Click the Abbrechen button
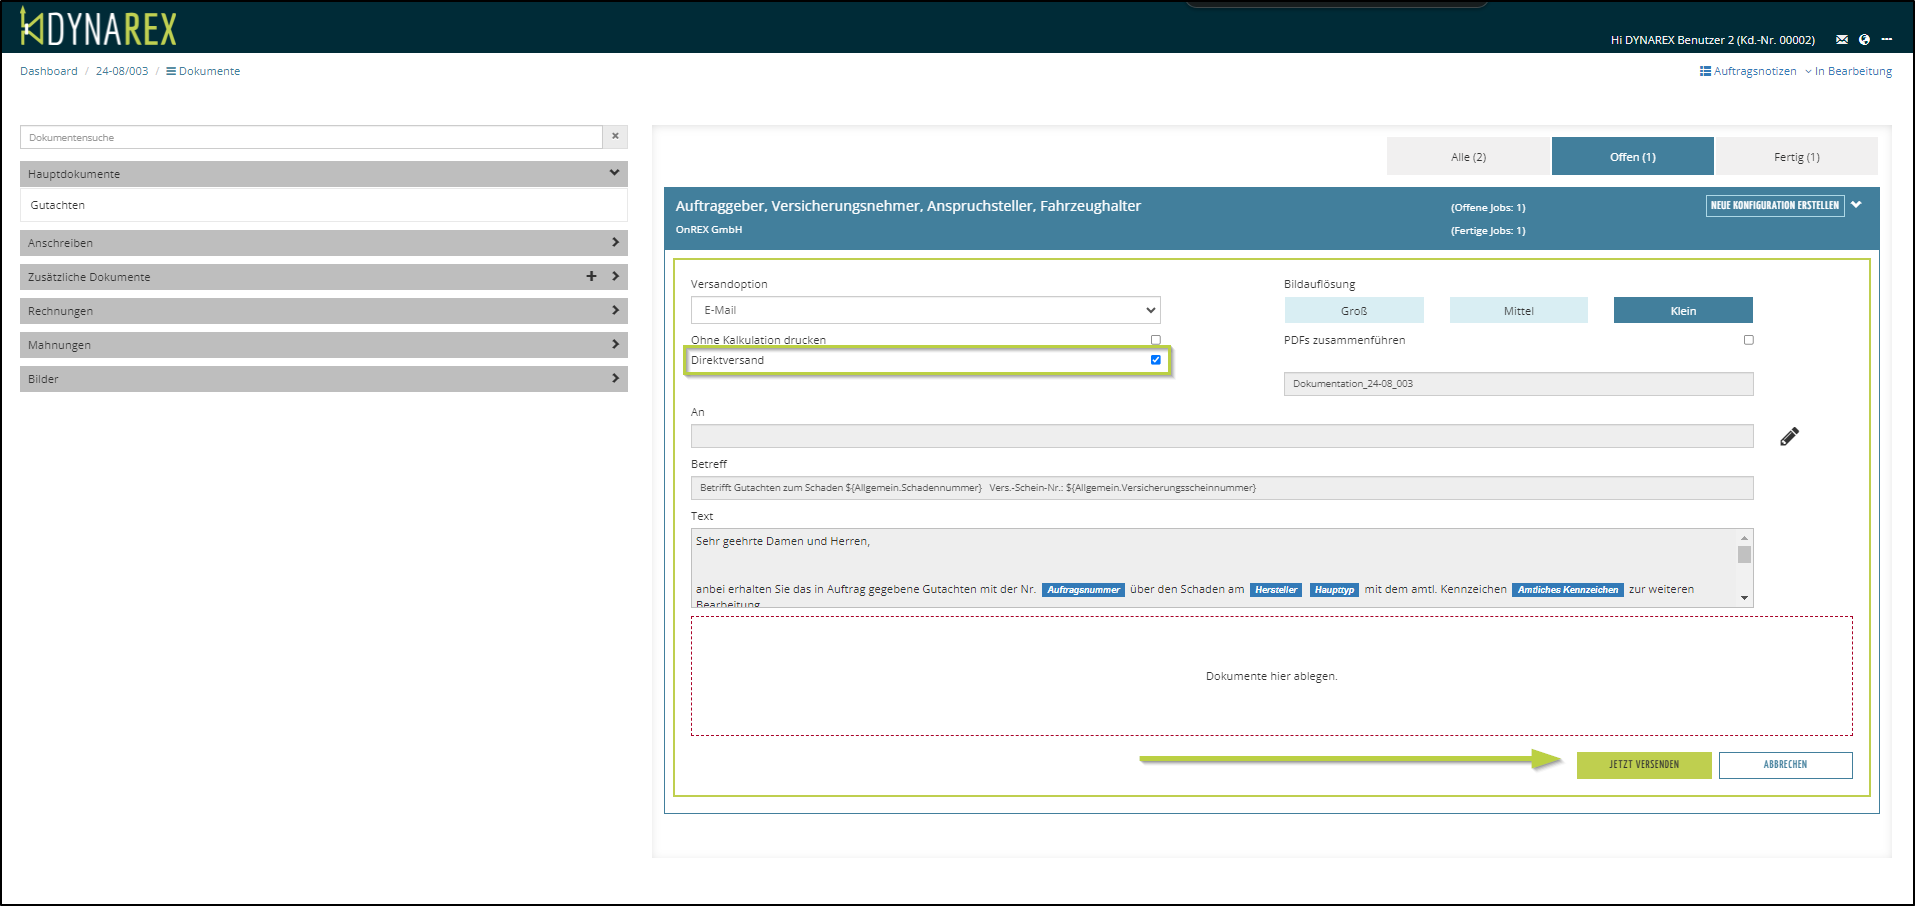This screenshot has height=906, width=1915. point(1785,765)
